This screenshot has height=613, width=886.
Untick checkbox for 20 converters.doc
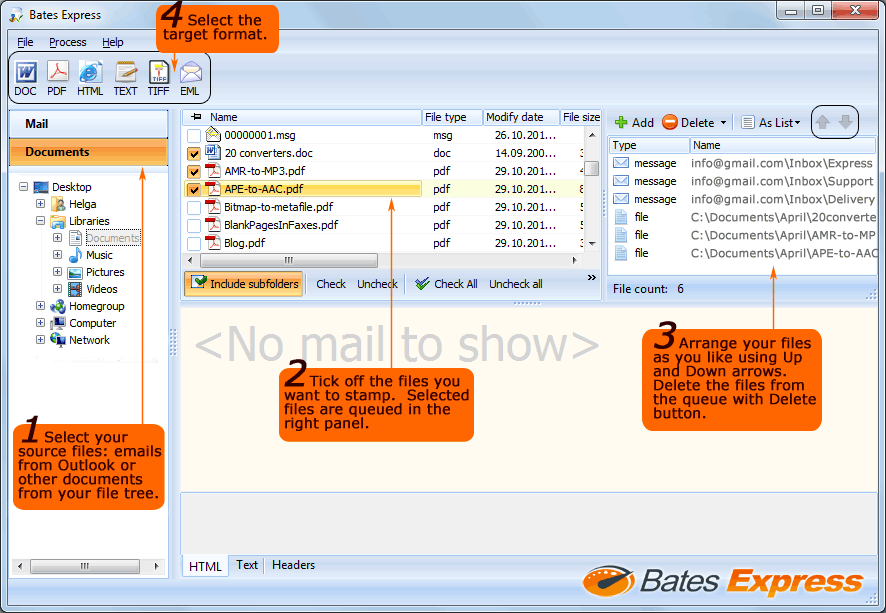pos(194,154)
